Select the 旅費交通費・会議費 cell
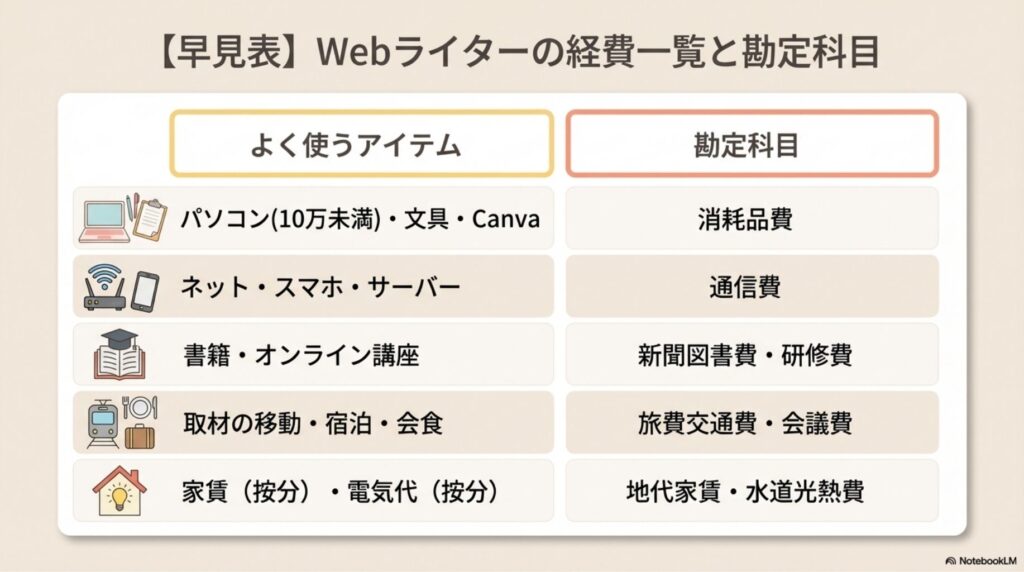This screenshot has height=572, width=1024. click(752, 423)
